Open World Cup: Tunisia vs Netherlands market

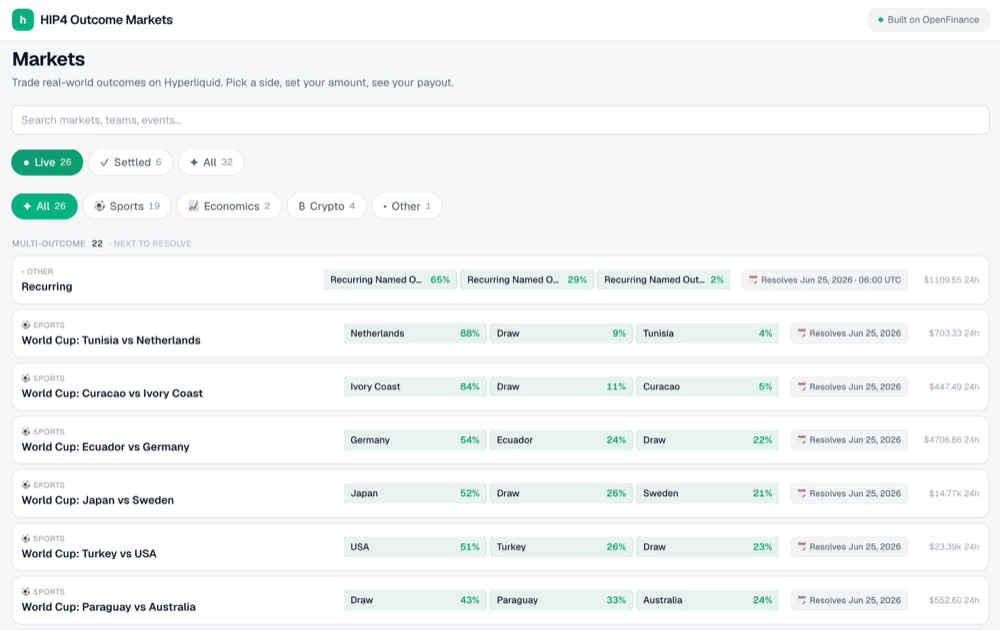(x=111, y=340)
